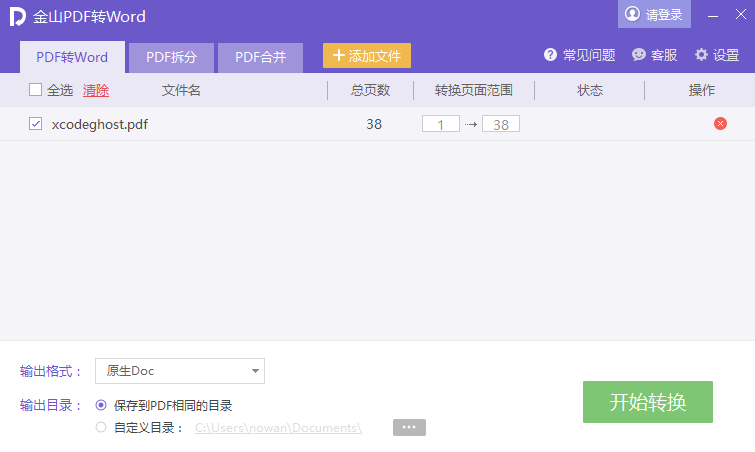Minimize the 金山PDF转Word window
The height and width of the screenshot is (452, 755).
click(x=713, y=16)
